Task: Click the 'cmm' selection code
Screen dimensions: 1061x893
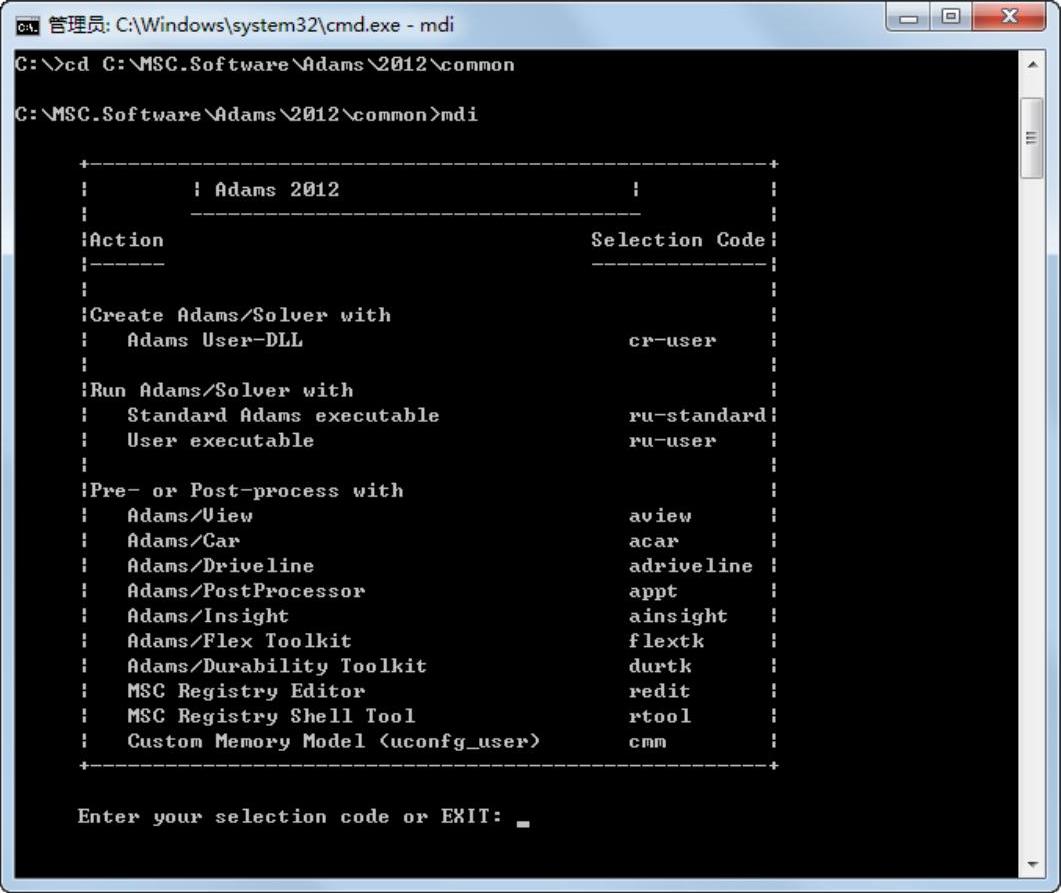Action: (x=648, y=742)
